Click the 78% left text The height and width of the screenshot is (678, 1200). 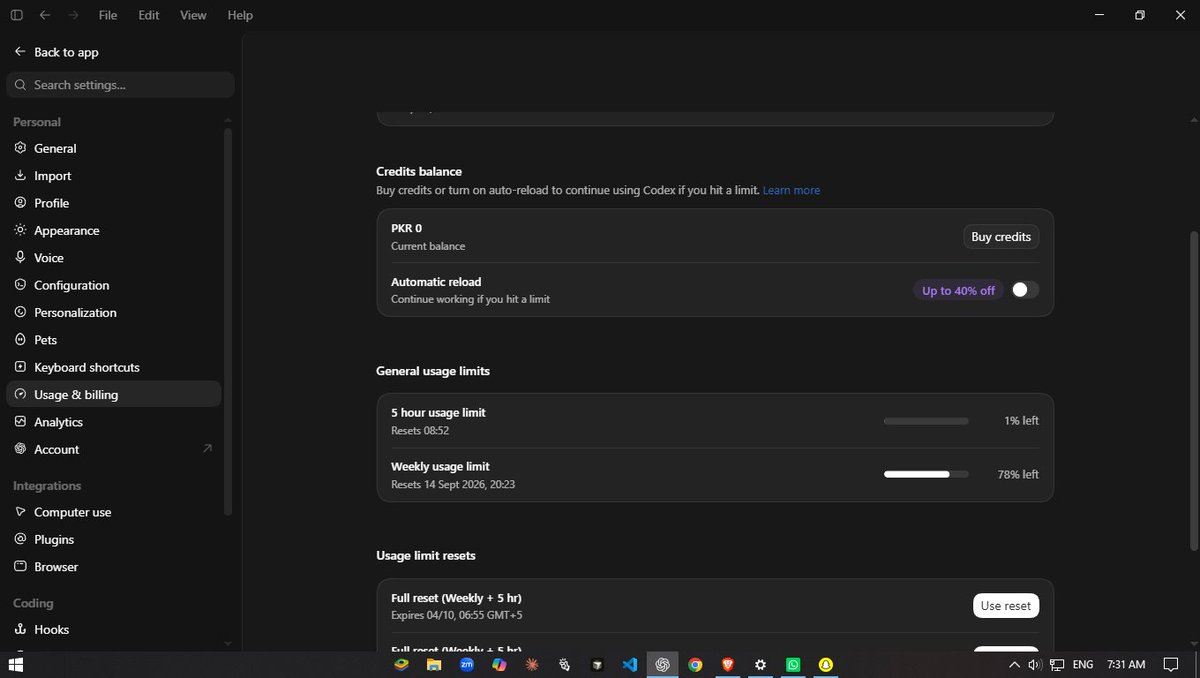pos(1018,474)
